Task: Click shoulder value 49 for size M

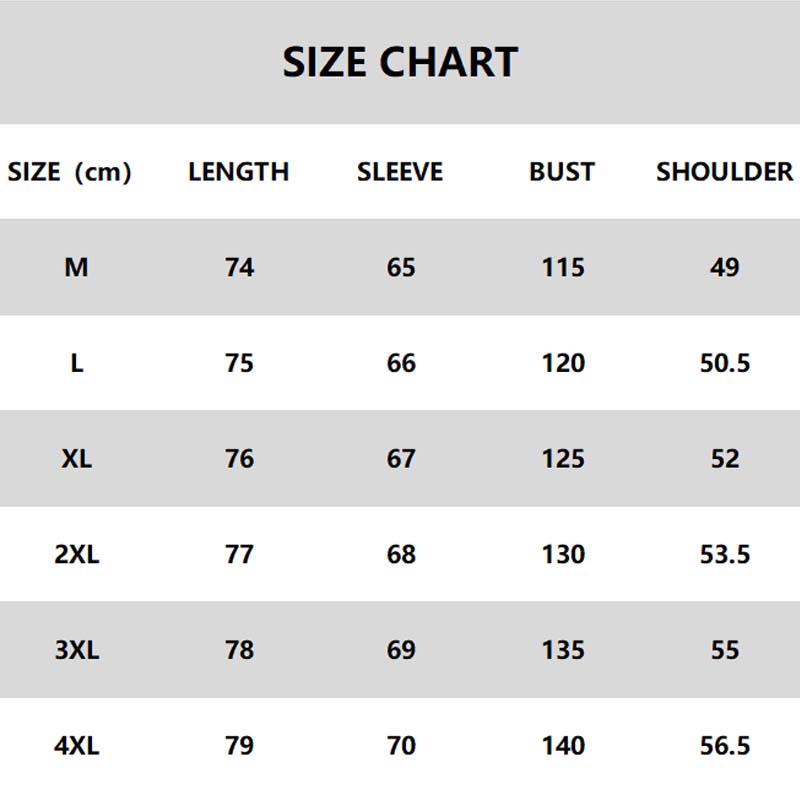Action: tap(725, 267)
